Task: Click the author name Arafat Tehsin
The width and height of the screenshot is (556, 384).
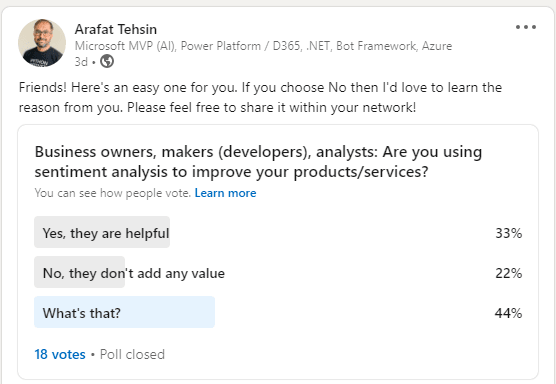Action: [116, 29]
